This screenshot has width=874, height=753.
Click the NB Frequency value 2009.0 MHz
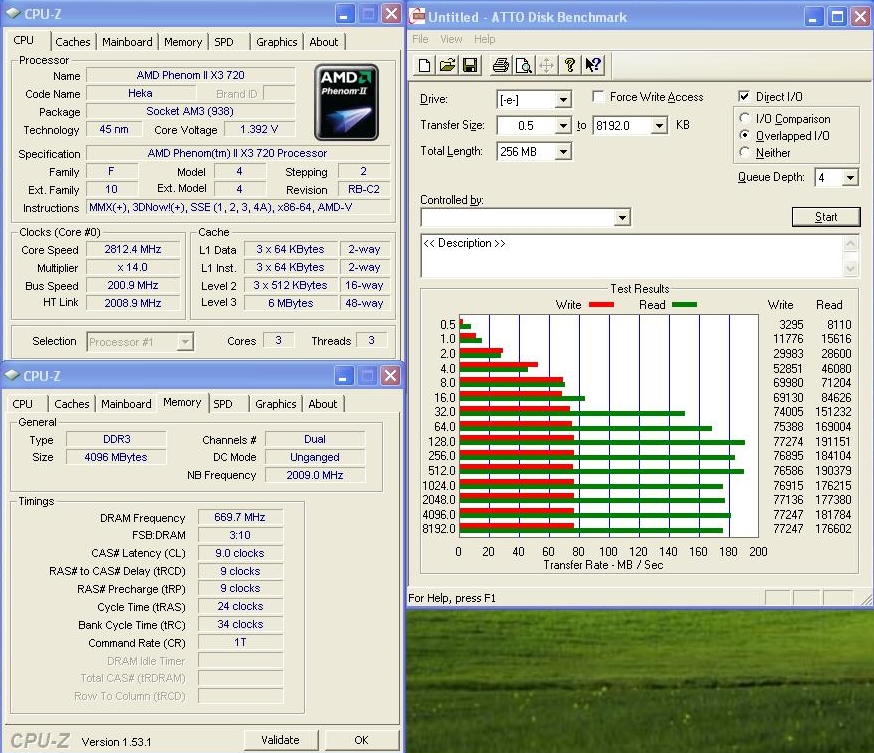(315, 475)
